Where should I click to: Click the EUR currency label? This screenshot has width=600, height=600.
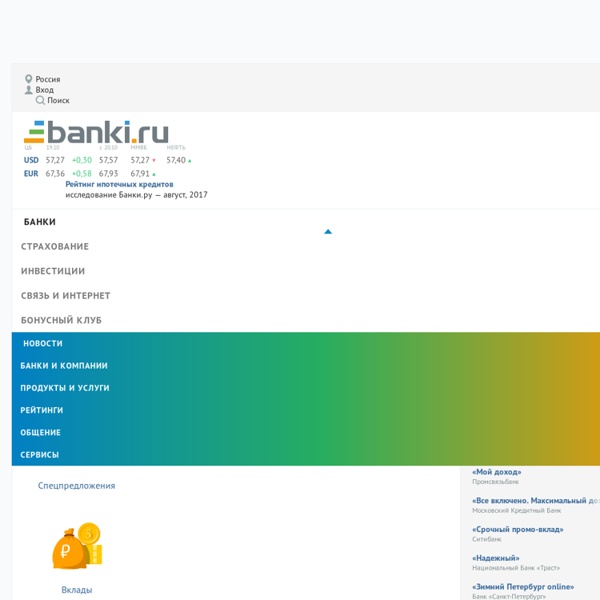pyautogui.click(x=31, y=174)
